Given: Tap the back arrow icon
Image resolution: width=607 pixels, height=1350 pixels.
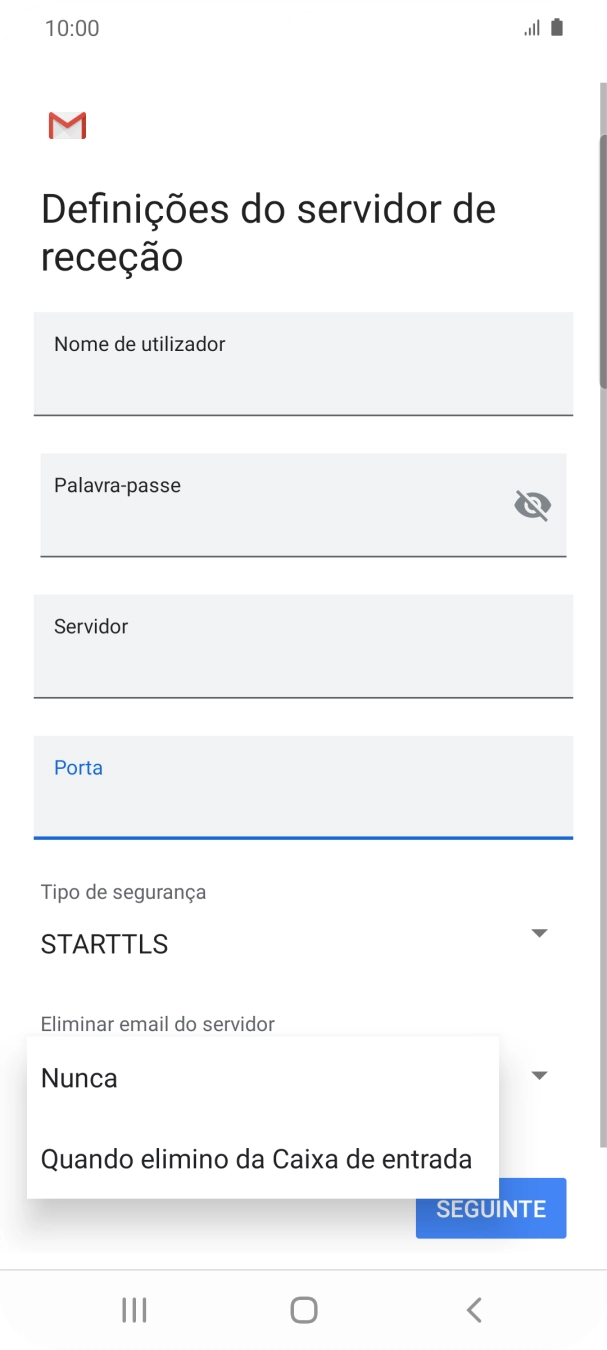Looking at the screenshot, I should tap(473, 1309).
